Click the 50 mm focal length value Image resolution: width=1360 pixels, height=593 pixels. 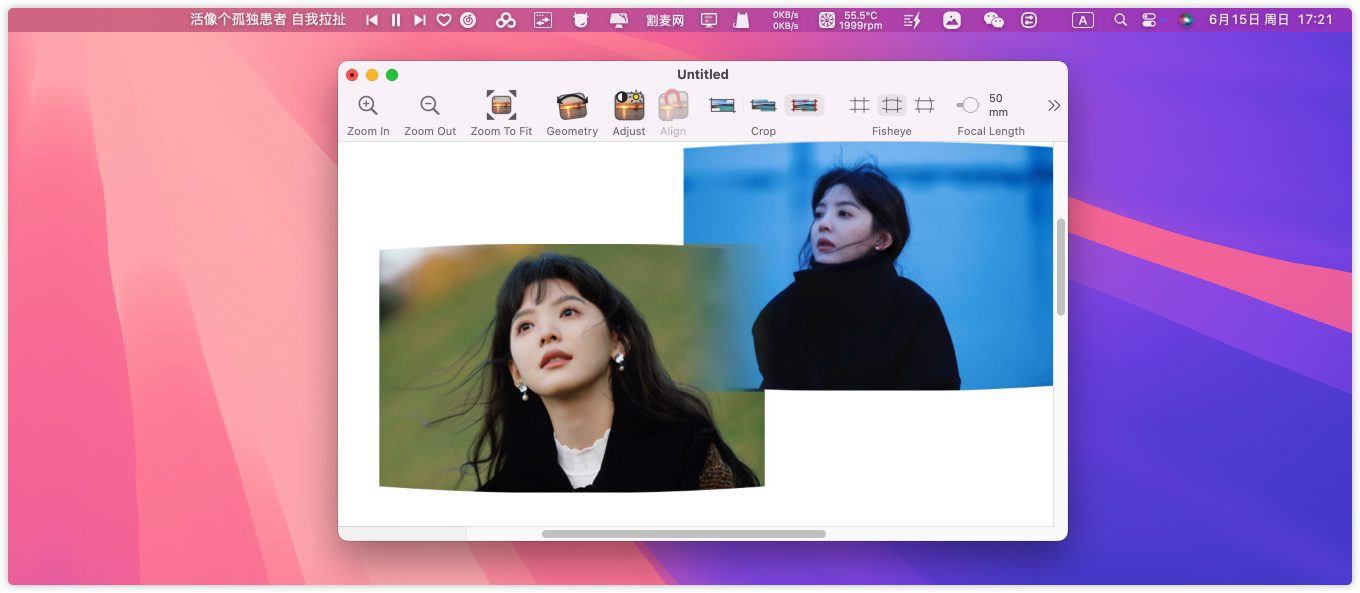pyautogui.click(x=996, y=105)
